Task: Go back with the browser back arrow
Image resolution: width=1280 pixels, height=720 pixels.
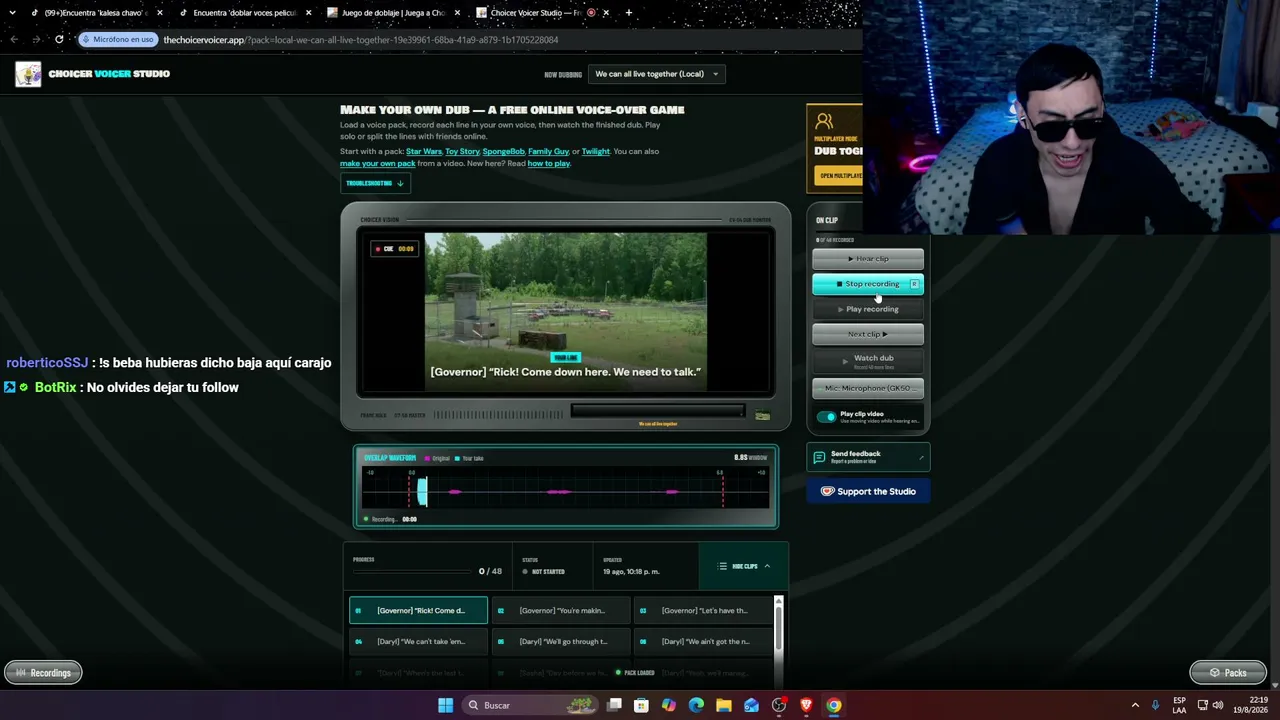Action: coord(14,40)
